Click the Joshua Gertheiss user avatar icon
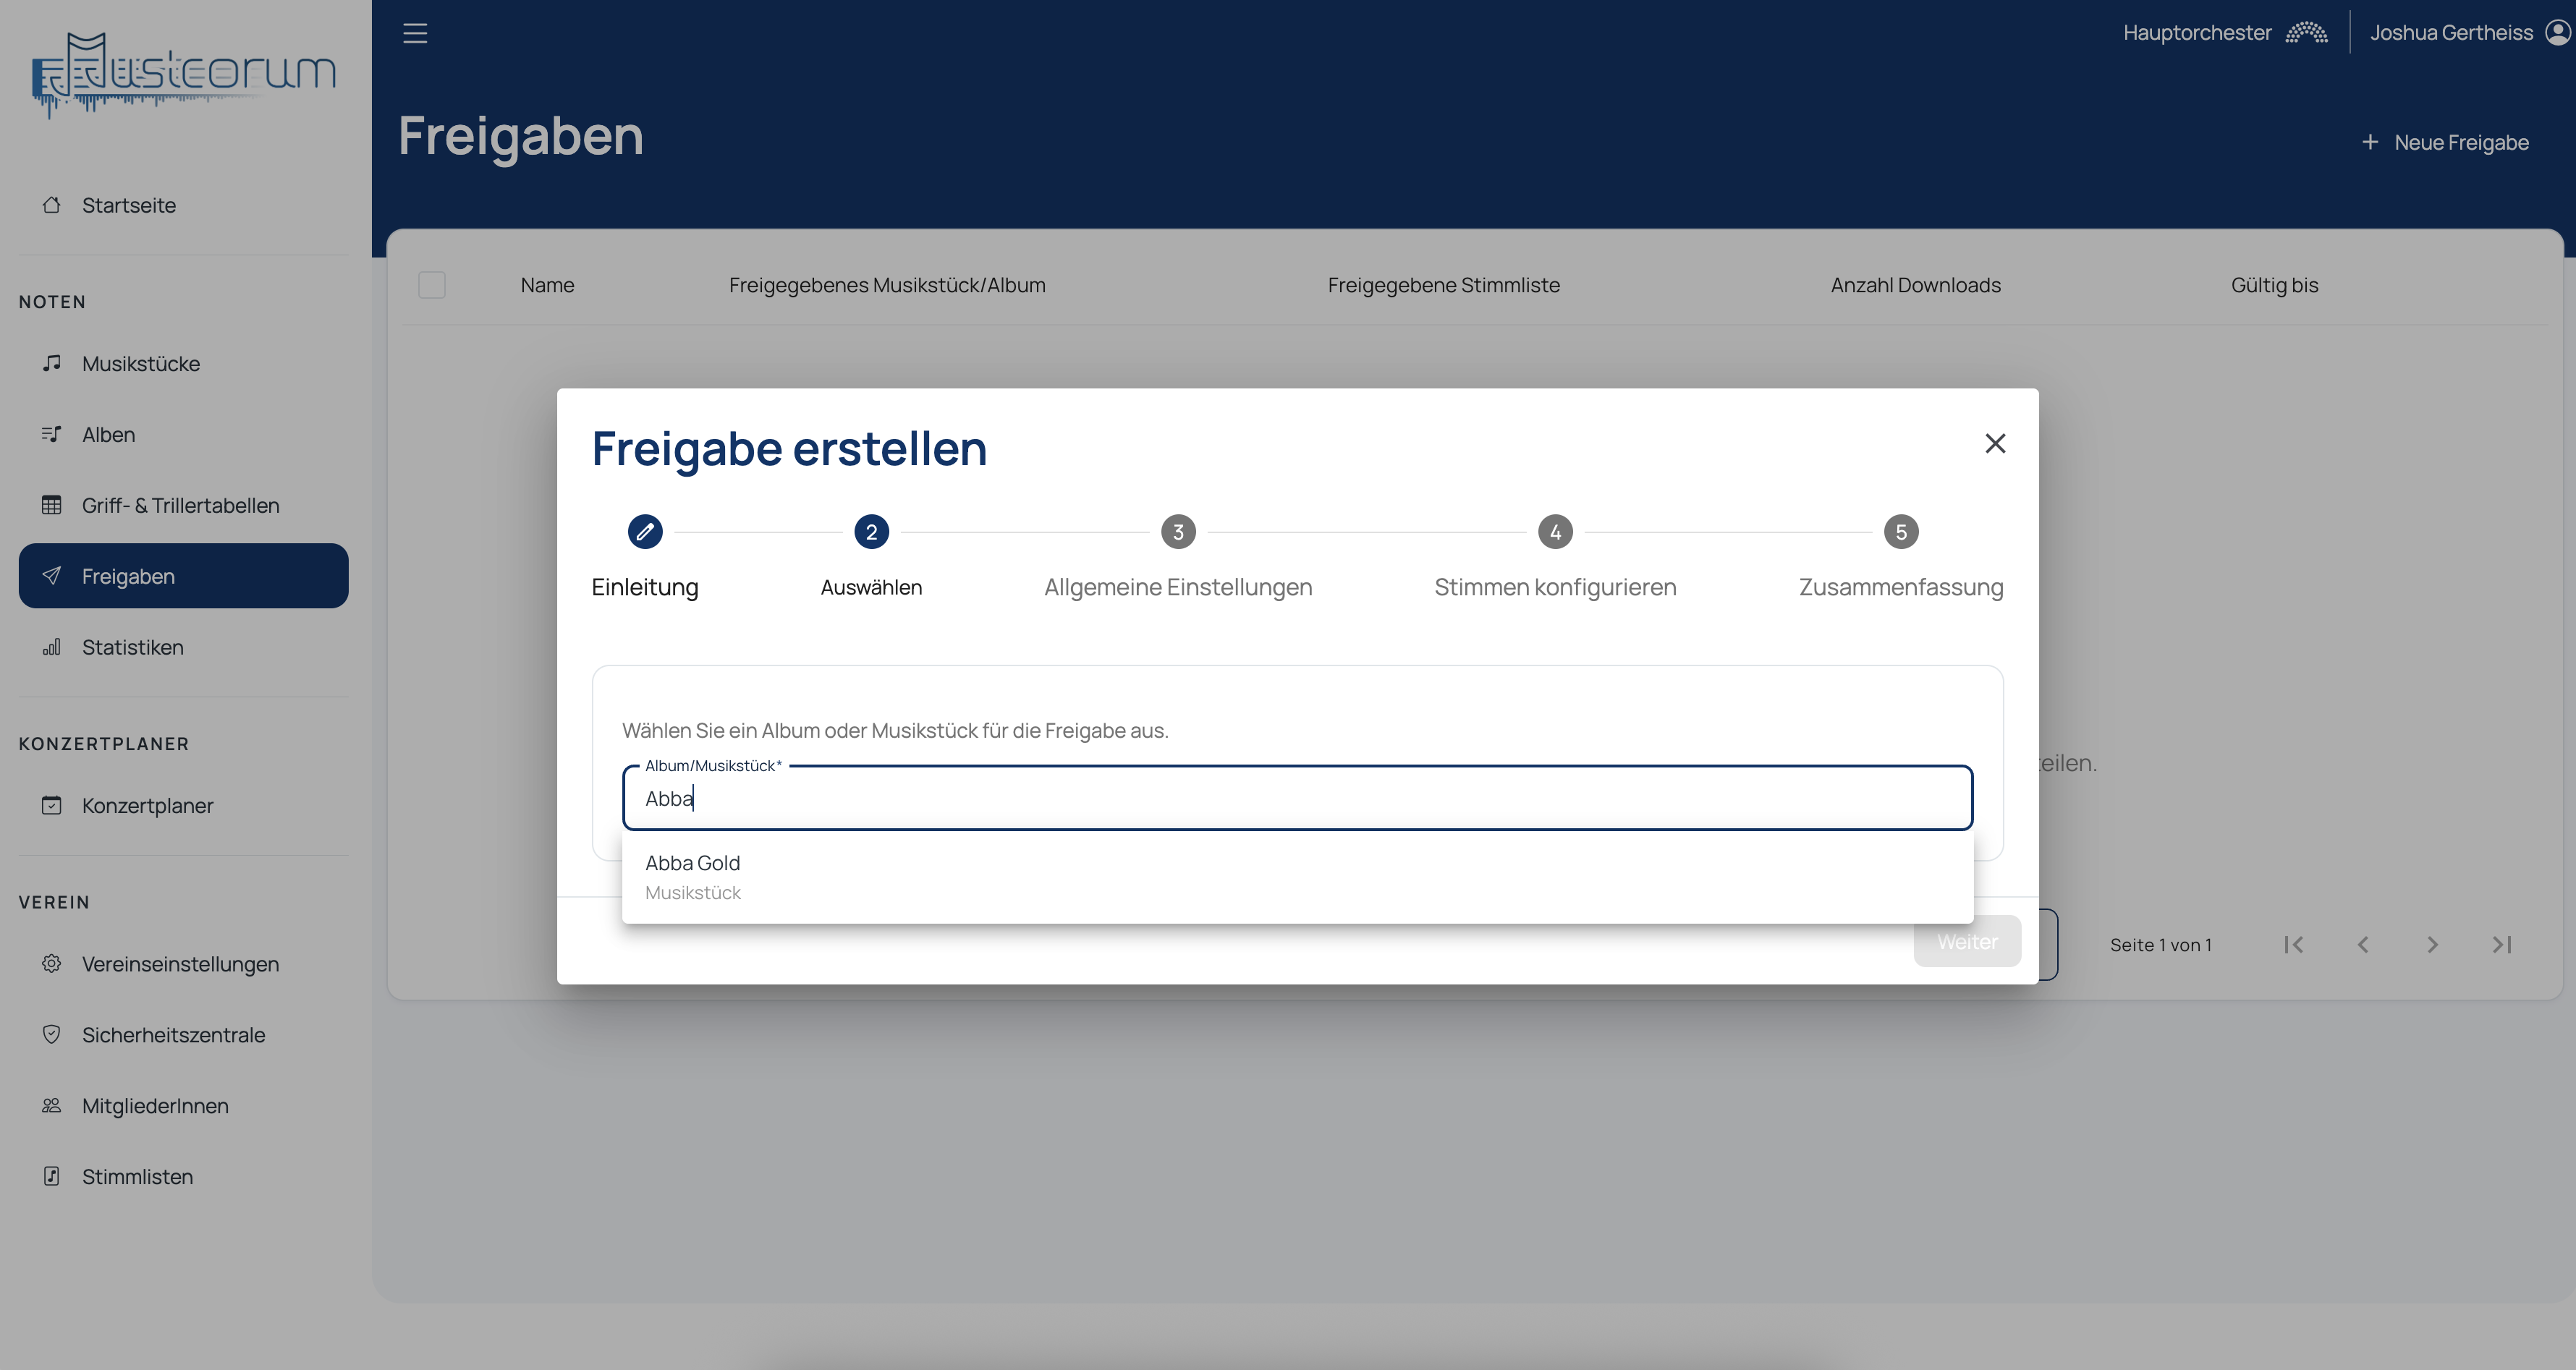2576x1370 pixels. pyautogui.click(x=2557, y=33)
